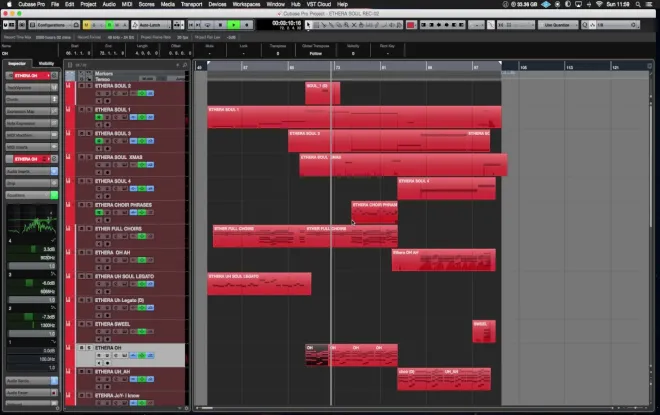Open macOS Spotlight search icon
660x415 pixels.
point(638,4)
